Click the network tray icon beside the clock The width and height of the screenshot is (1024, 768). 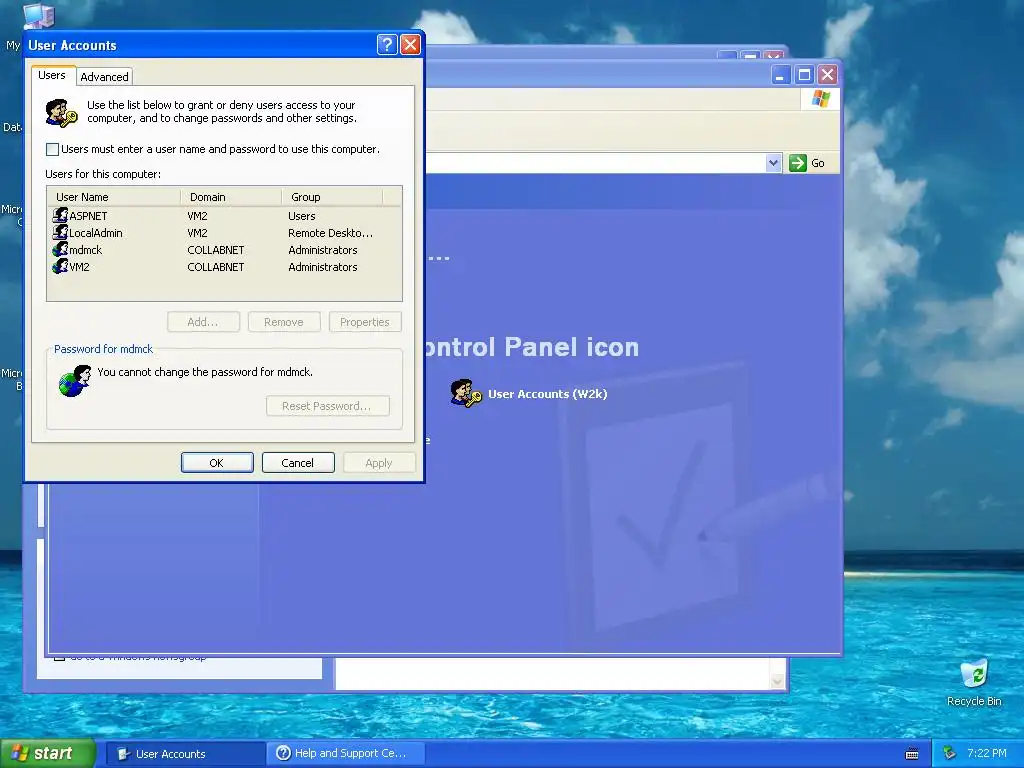[949, 753]
